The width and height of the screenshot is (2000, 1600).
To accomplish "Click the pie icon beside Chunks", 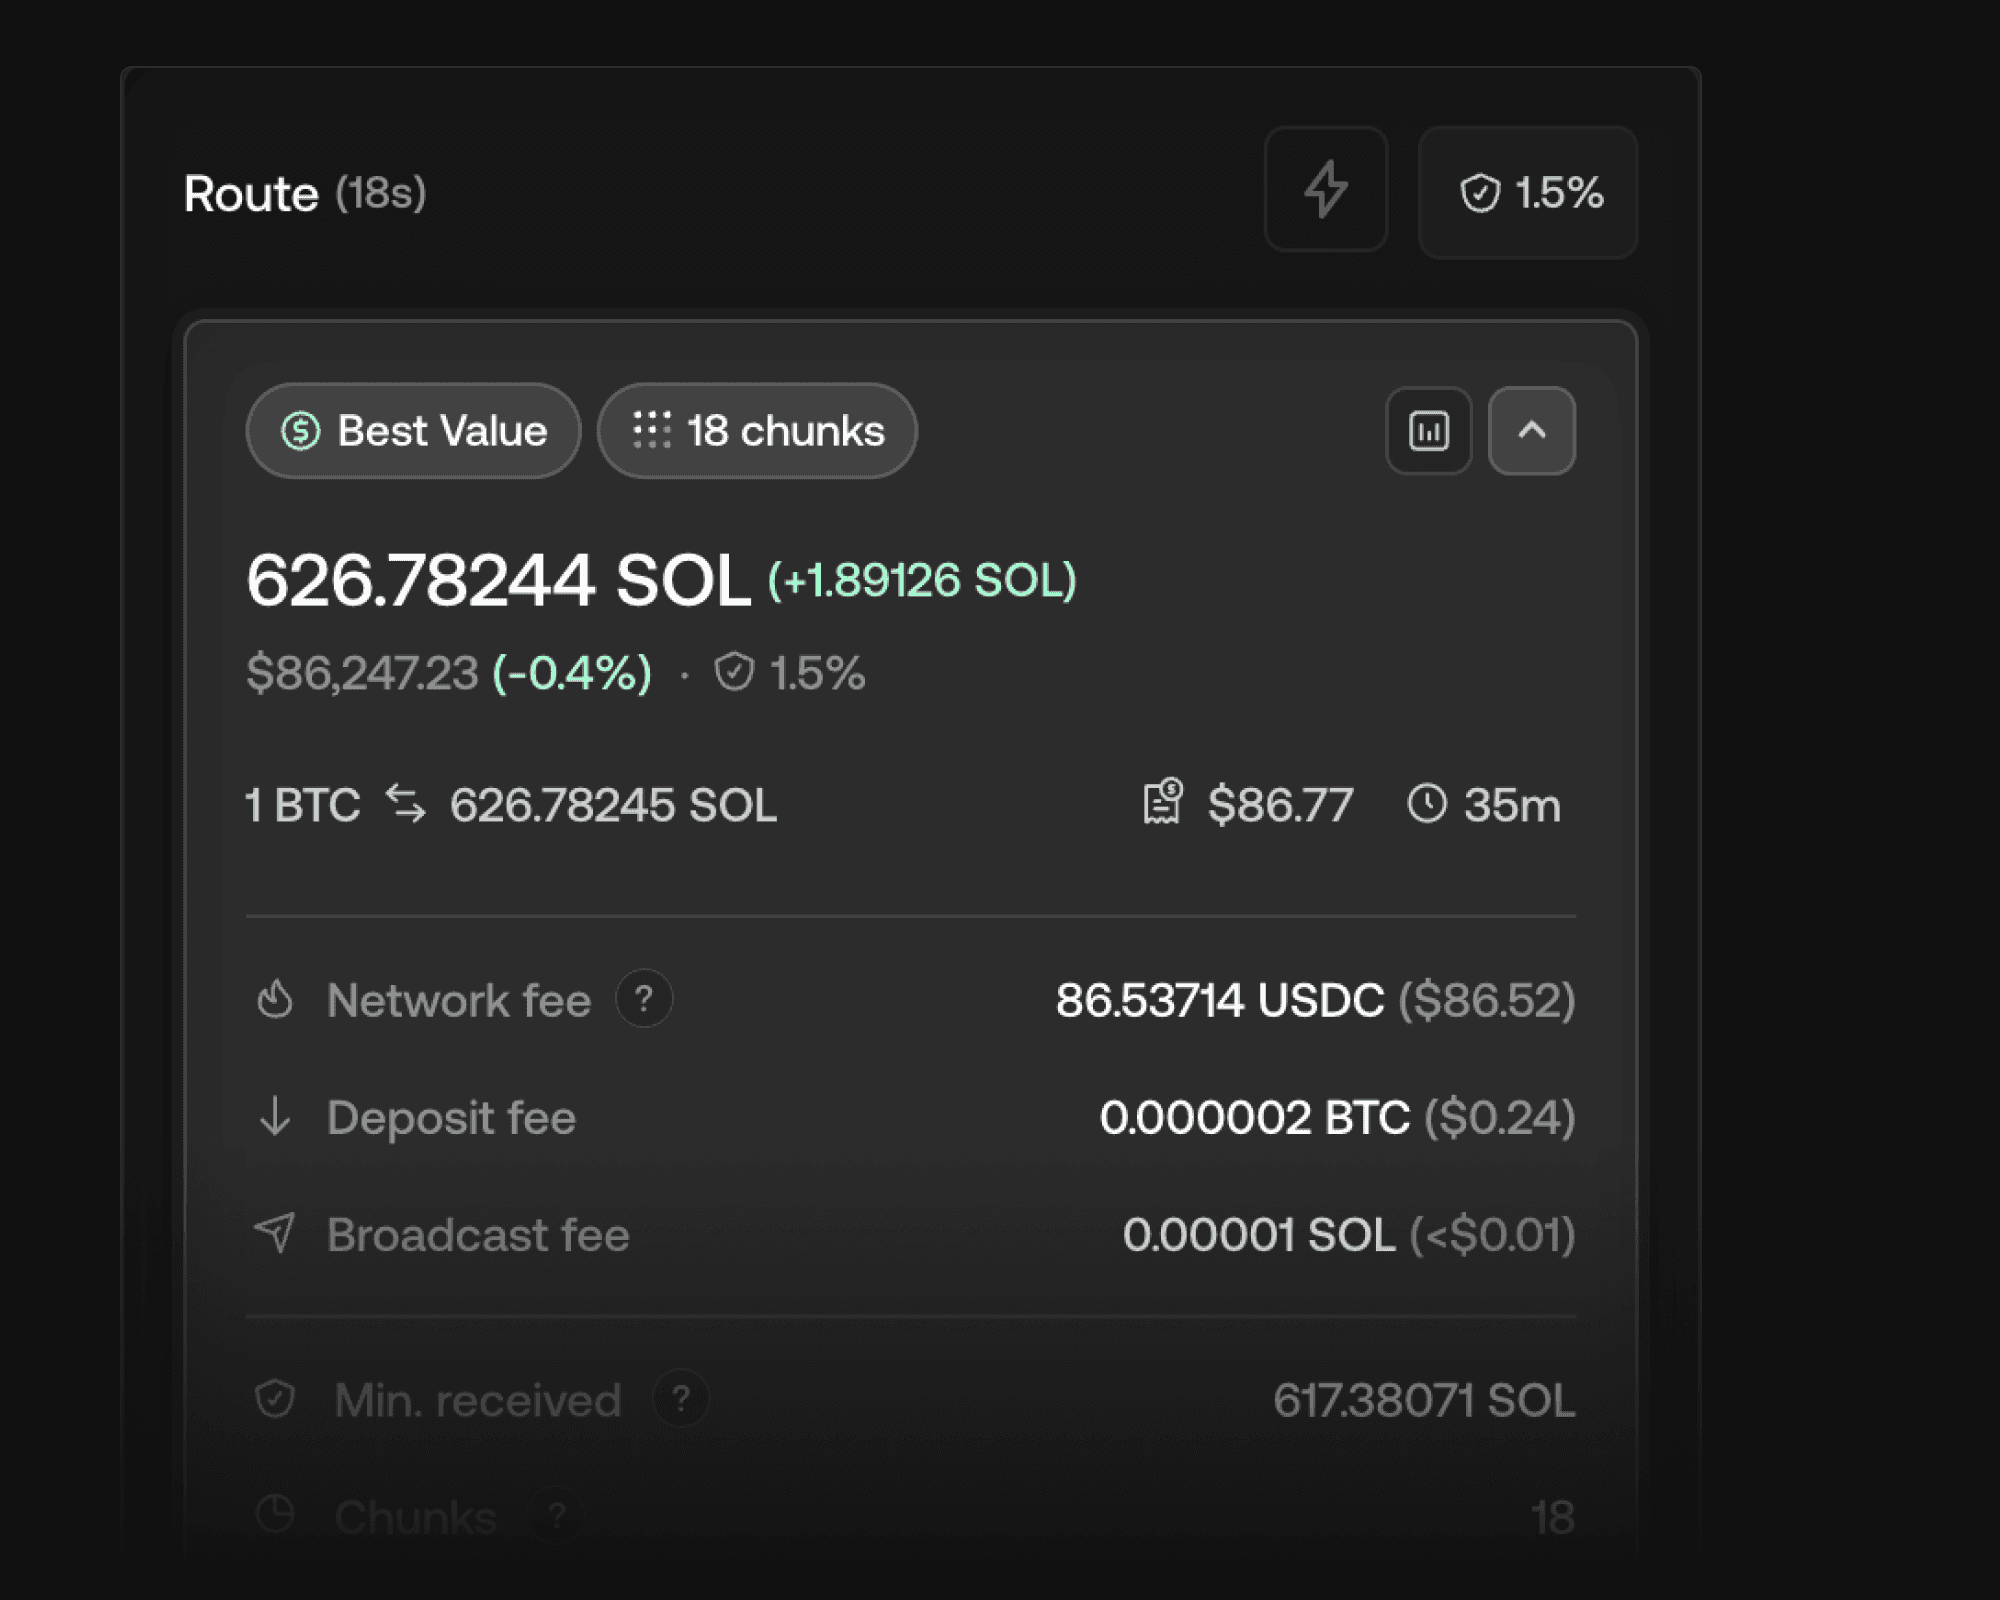I will [275, 1514].
